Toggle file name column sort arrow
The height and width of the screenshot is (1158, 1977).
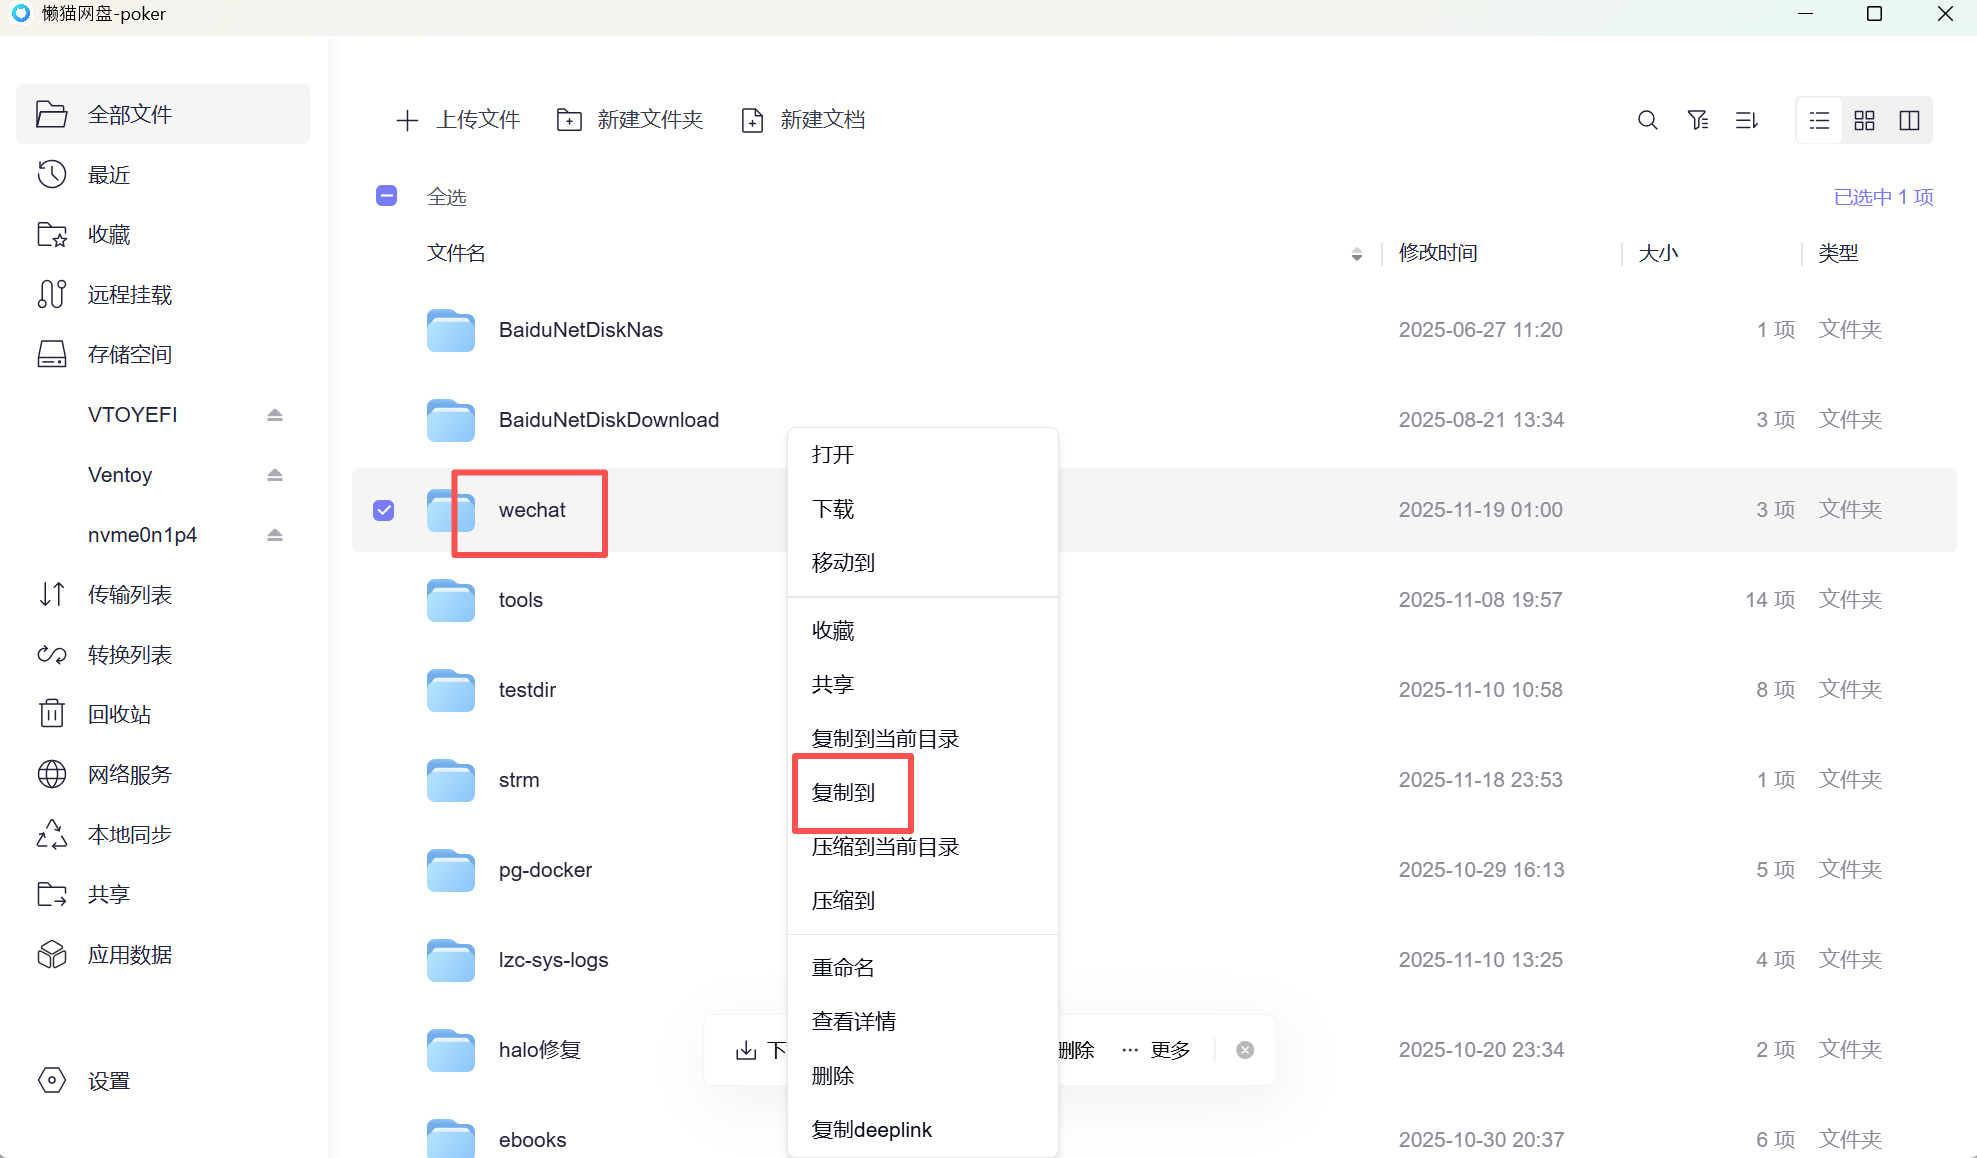(1356, 254)
